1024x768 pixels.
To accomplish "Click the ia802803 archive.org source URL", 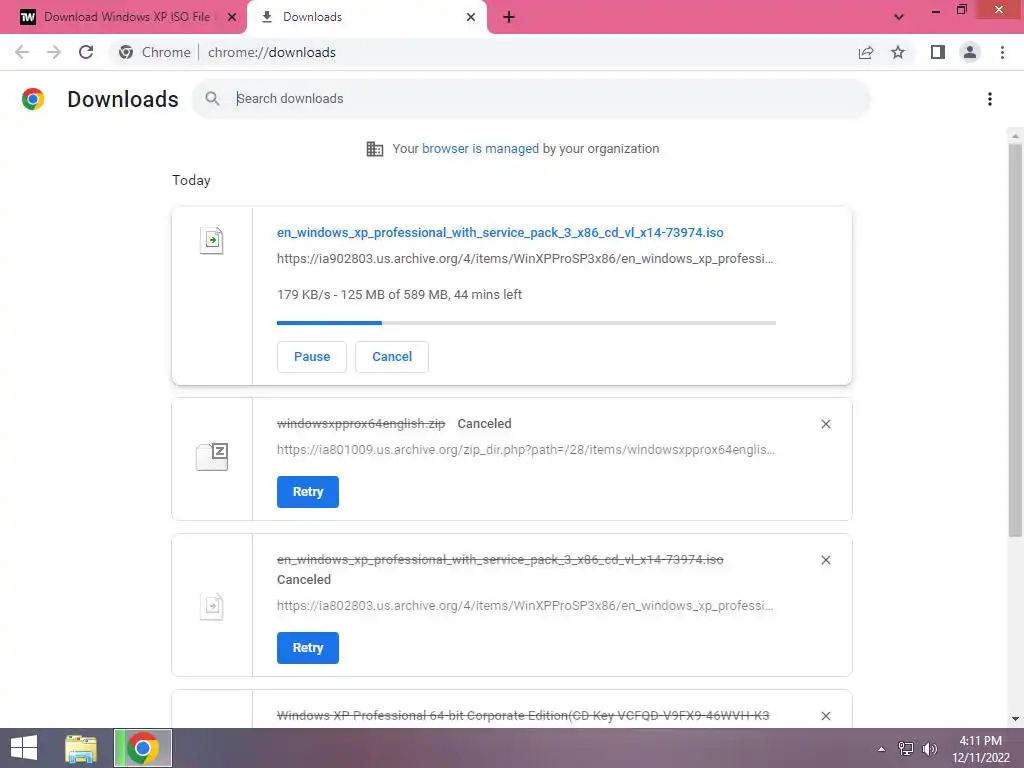I will [525, 606].
